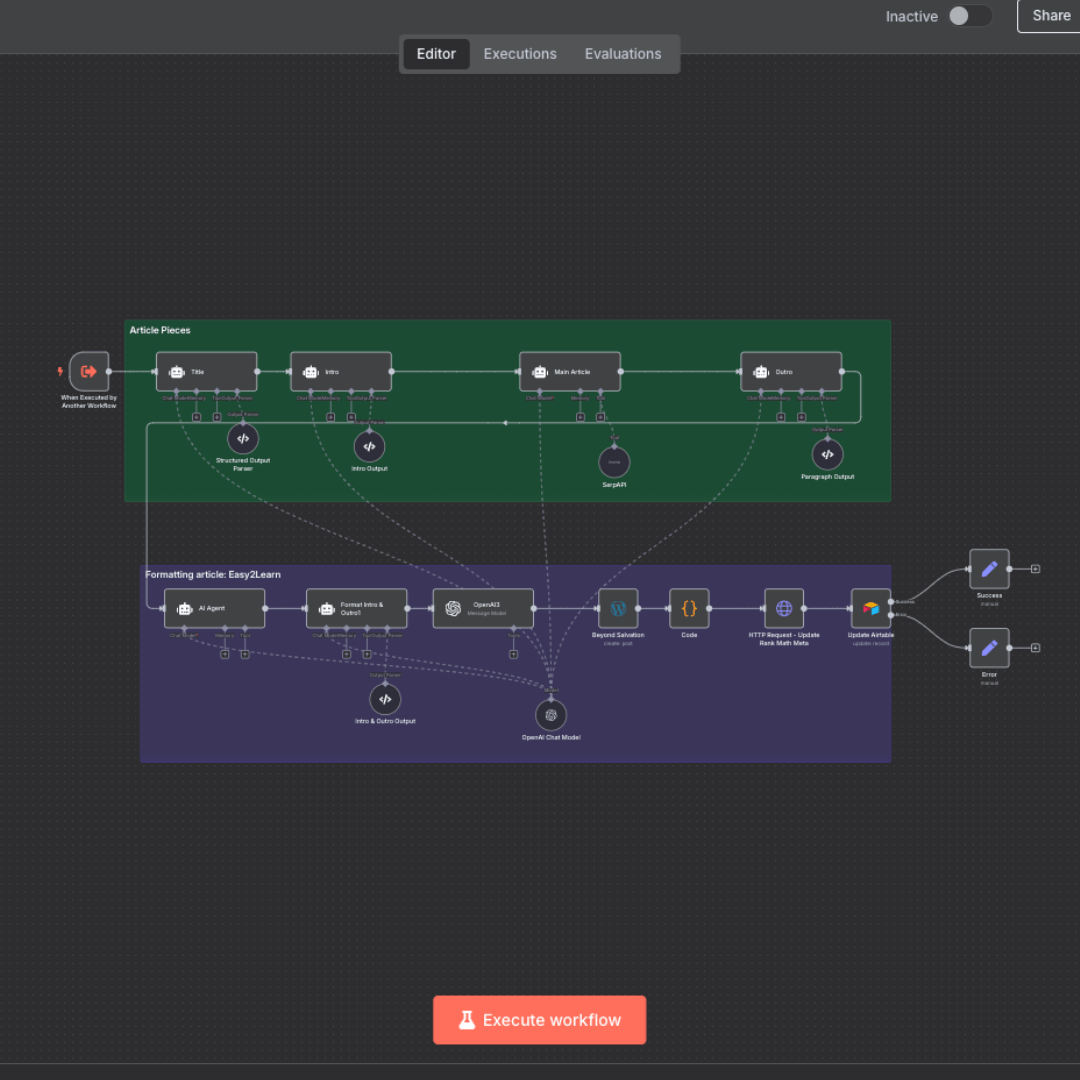Toggle the workflow Inactive switch

[x=969, y=16]
